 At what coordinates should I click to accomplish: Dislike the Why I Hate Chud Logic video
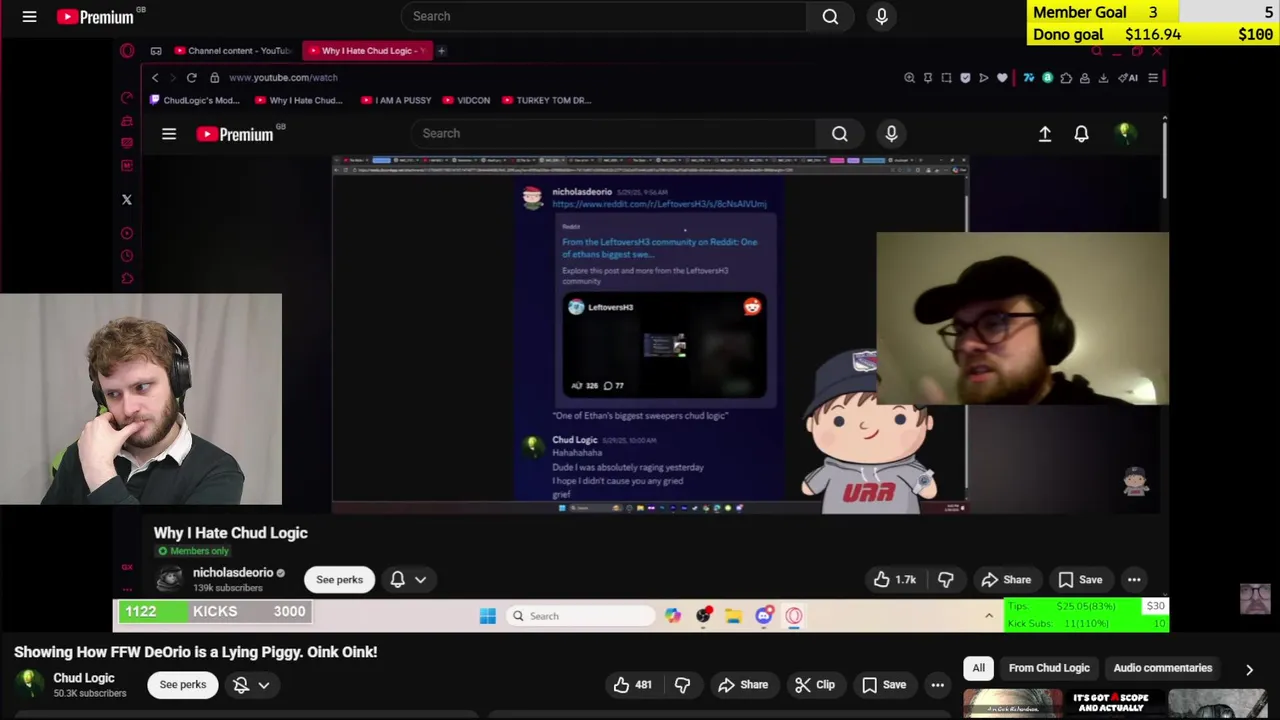pyautogui.click(x=946, y=580)
